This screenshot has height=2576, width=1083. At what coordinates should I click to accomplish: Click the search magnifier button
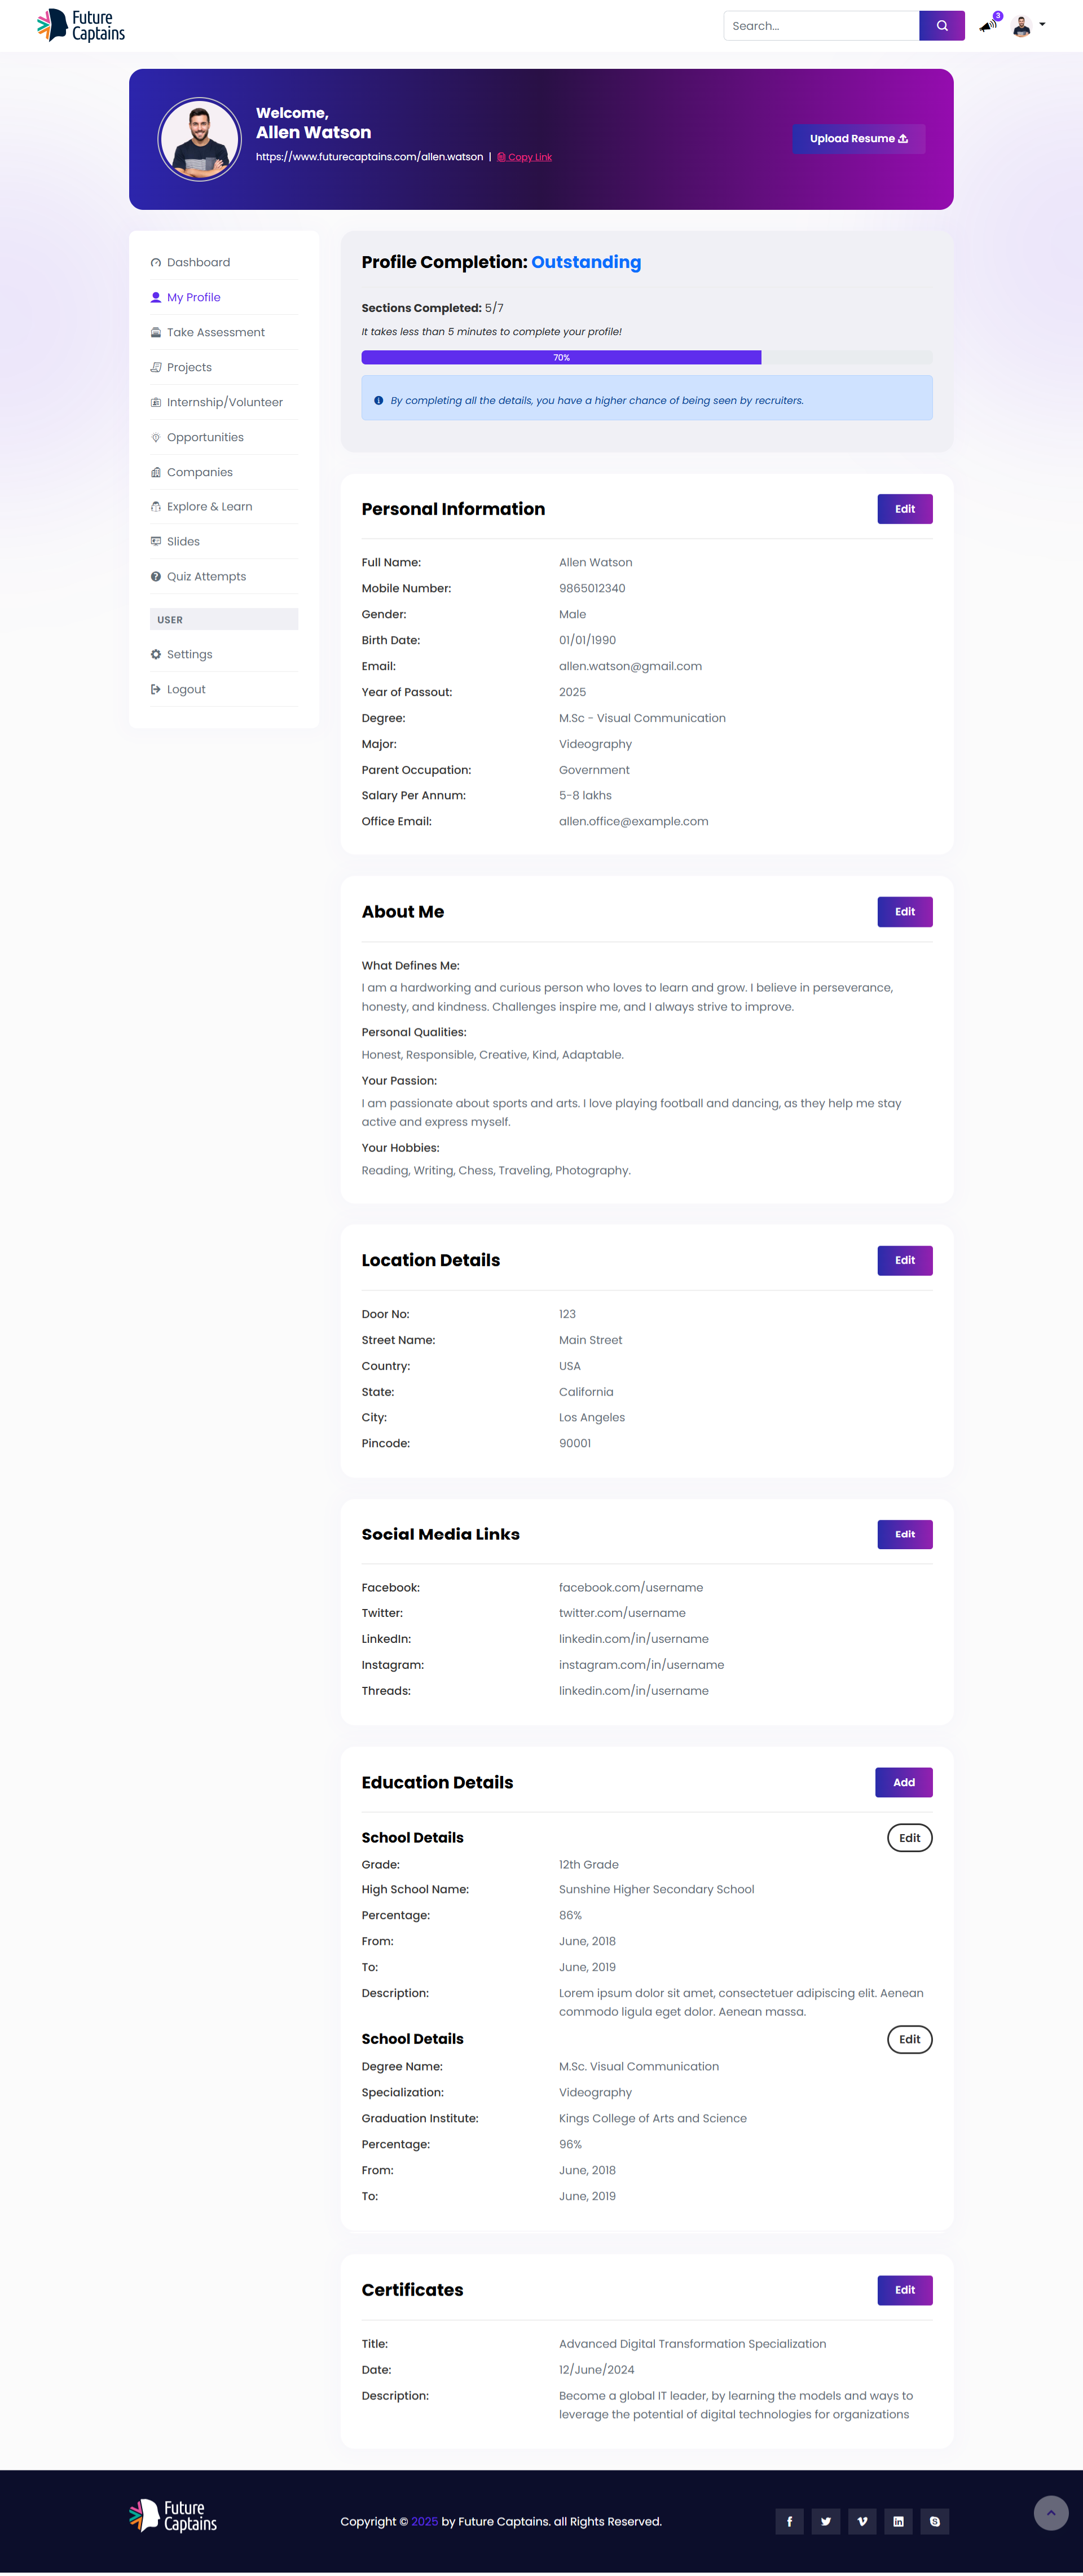[x=941, y=26]
